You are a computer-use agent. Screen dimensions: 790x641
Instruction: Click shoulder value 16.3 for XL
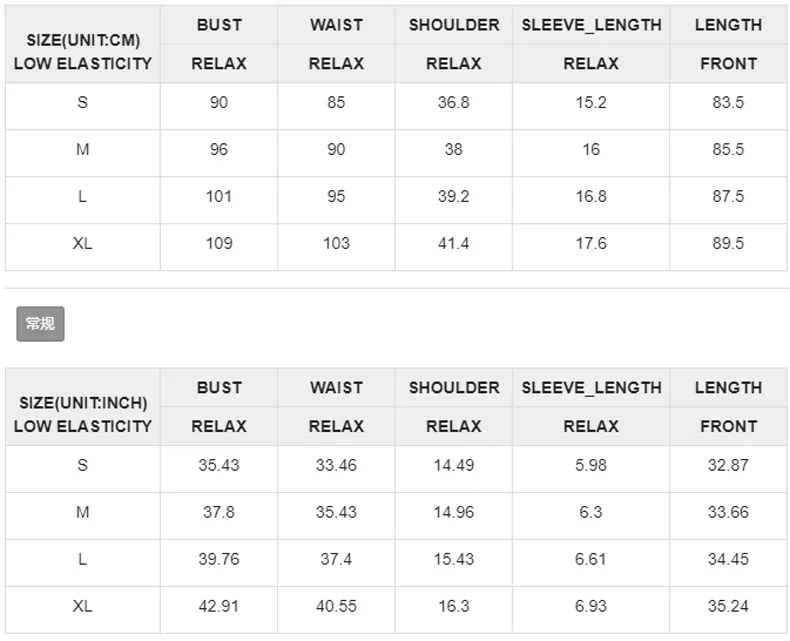coord(453,606)
